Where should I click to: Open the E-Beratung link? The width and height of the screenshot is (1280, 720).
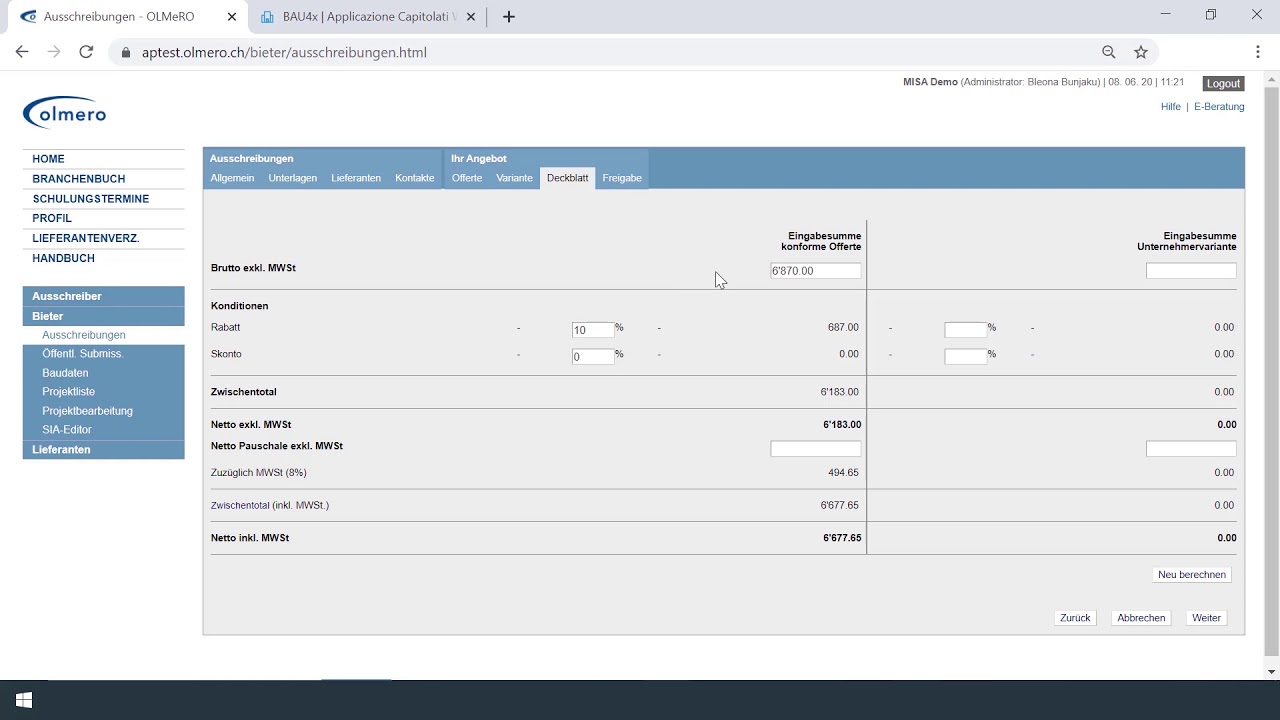click(1219, 107)
